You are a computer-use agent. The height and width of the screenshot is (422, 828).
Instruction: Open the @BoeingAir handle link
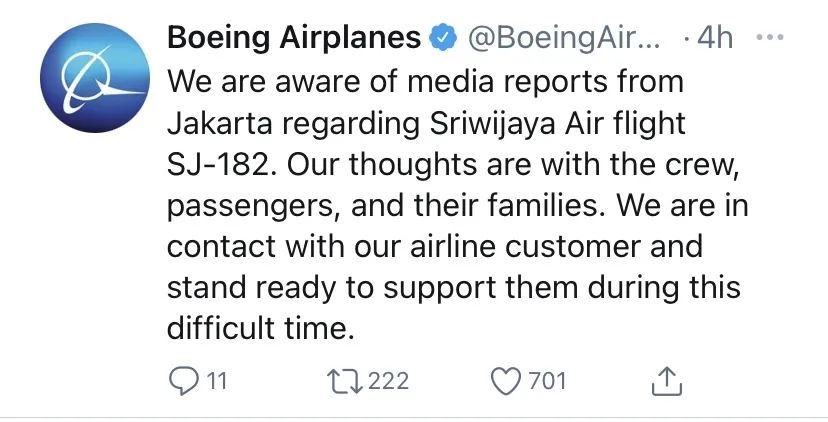click(x=562, y=39)
